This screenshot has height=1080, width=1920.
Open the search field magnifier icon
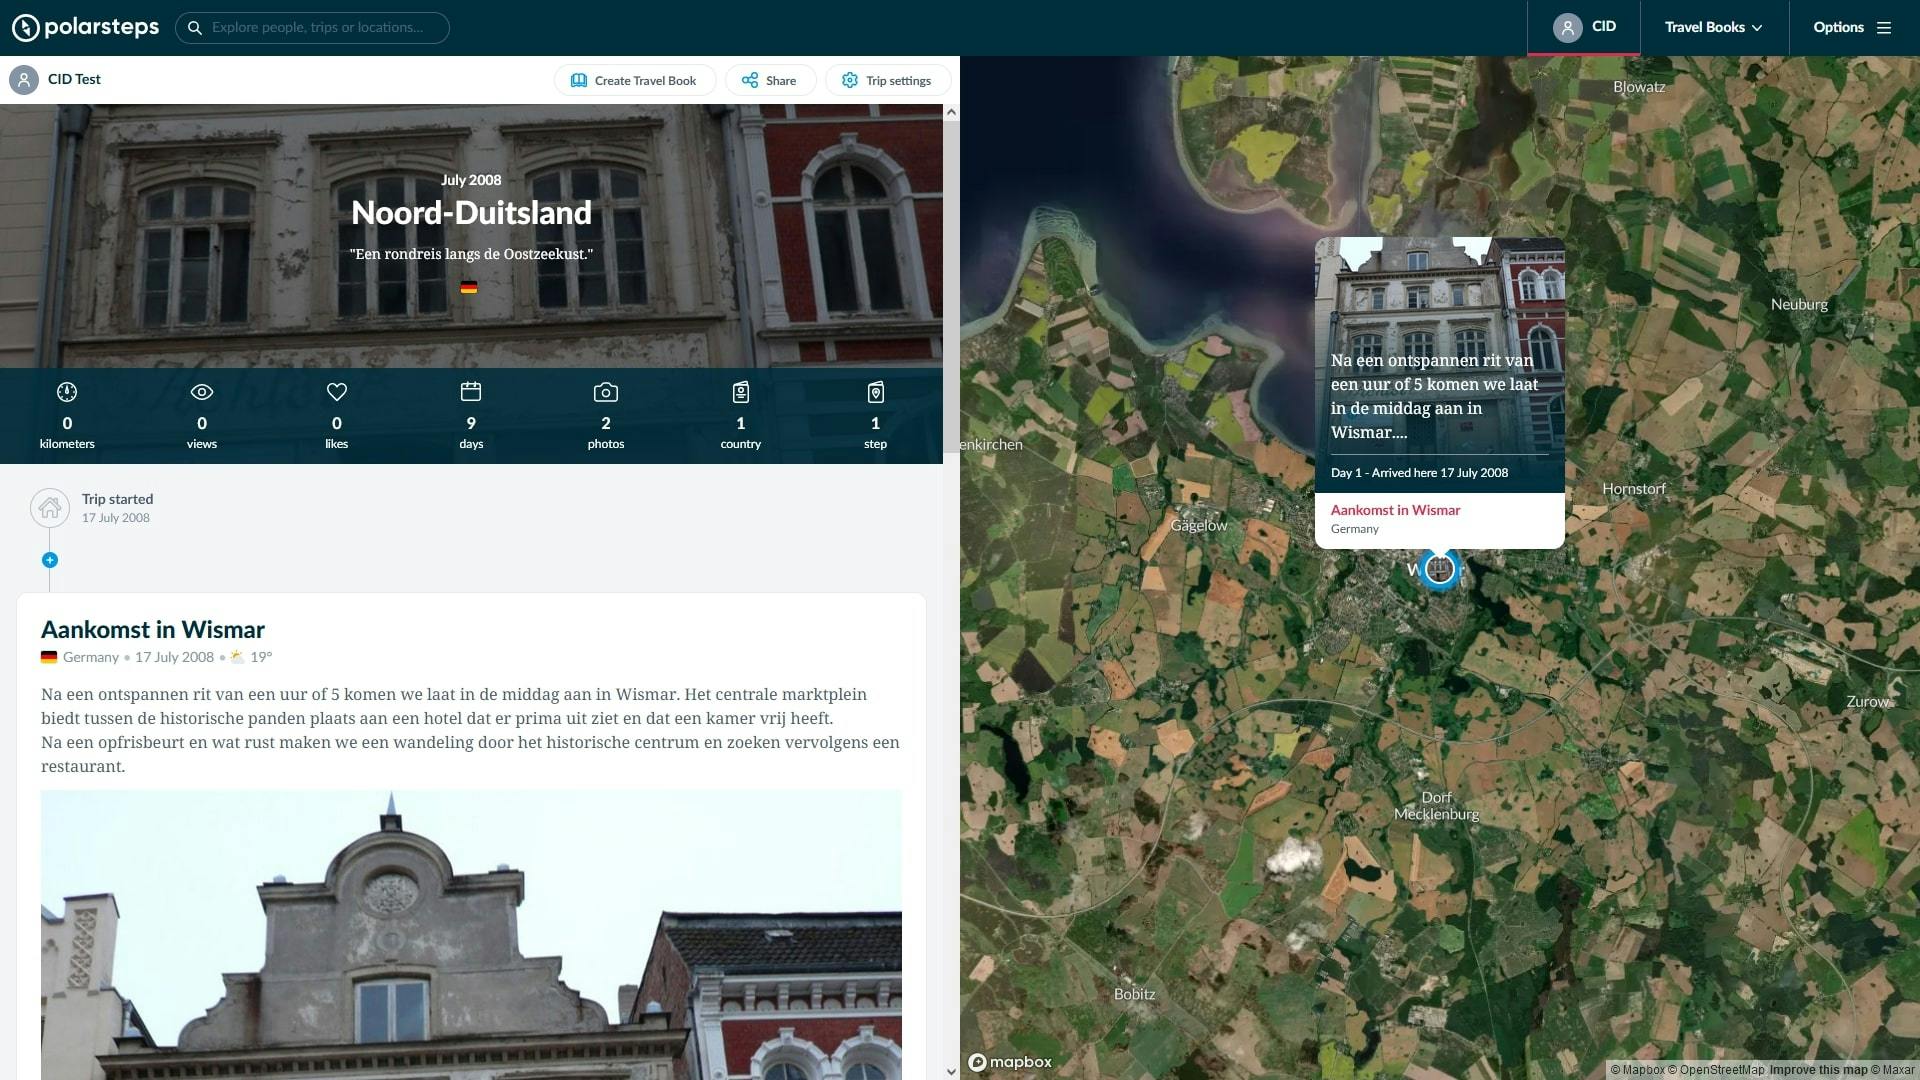point(194,27)
